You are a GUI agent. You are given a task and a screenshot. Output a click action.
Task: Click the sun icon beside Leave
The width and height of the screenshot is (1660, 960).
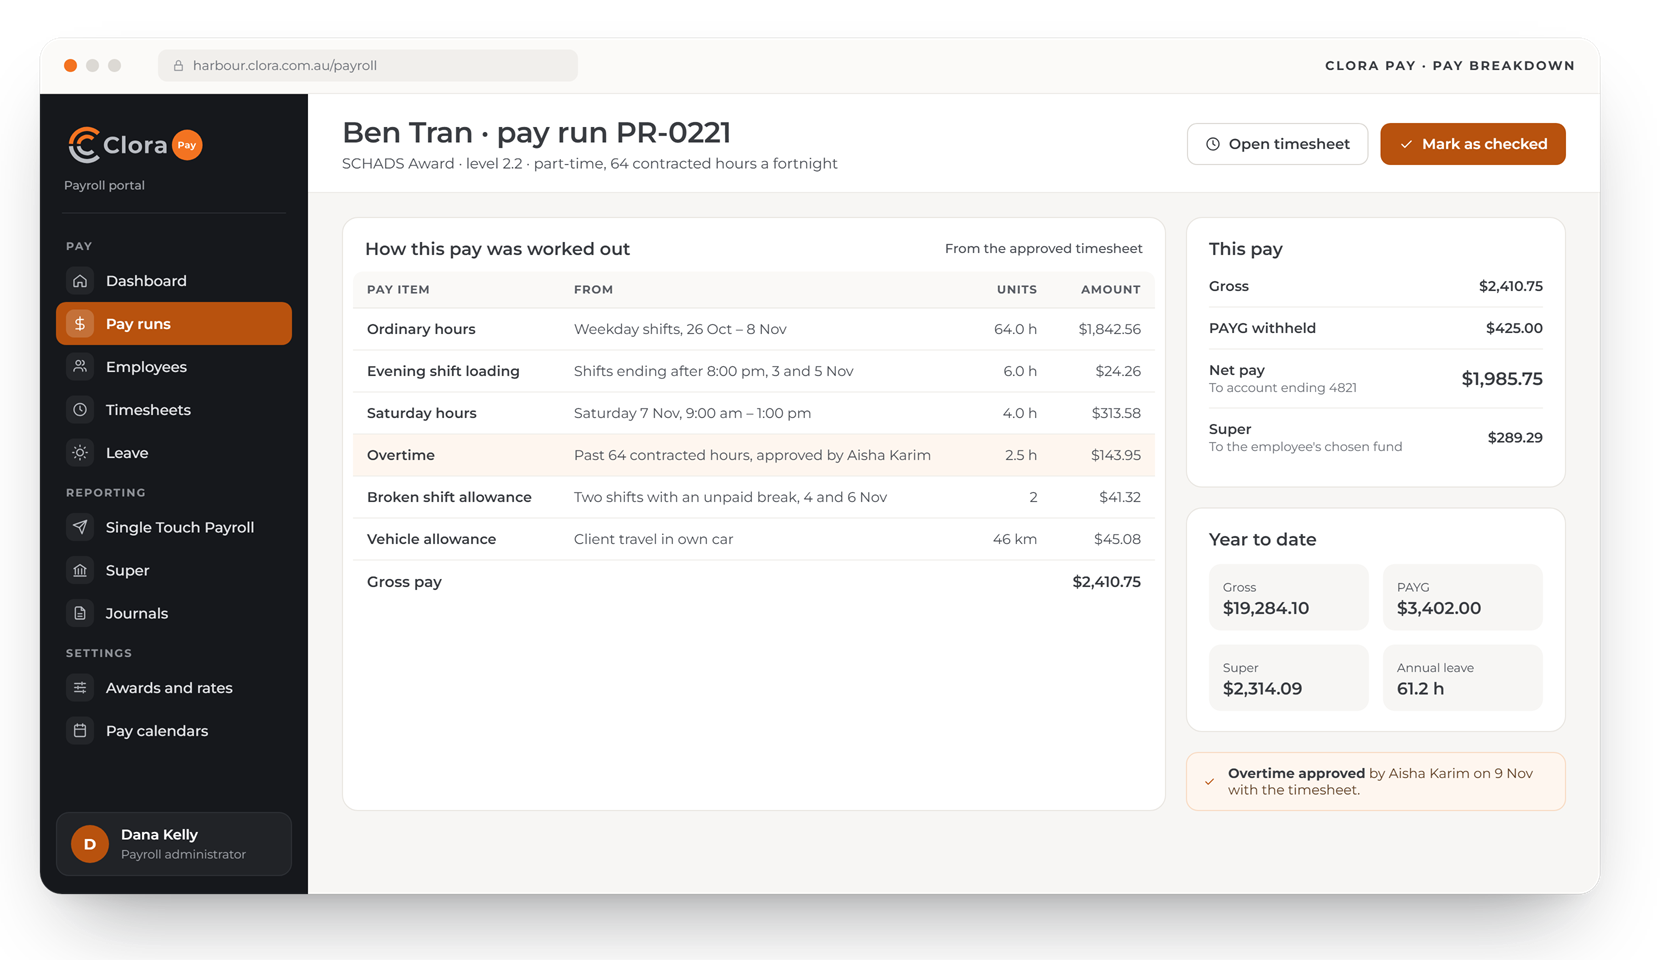point(80,453)
